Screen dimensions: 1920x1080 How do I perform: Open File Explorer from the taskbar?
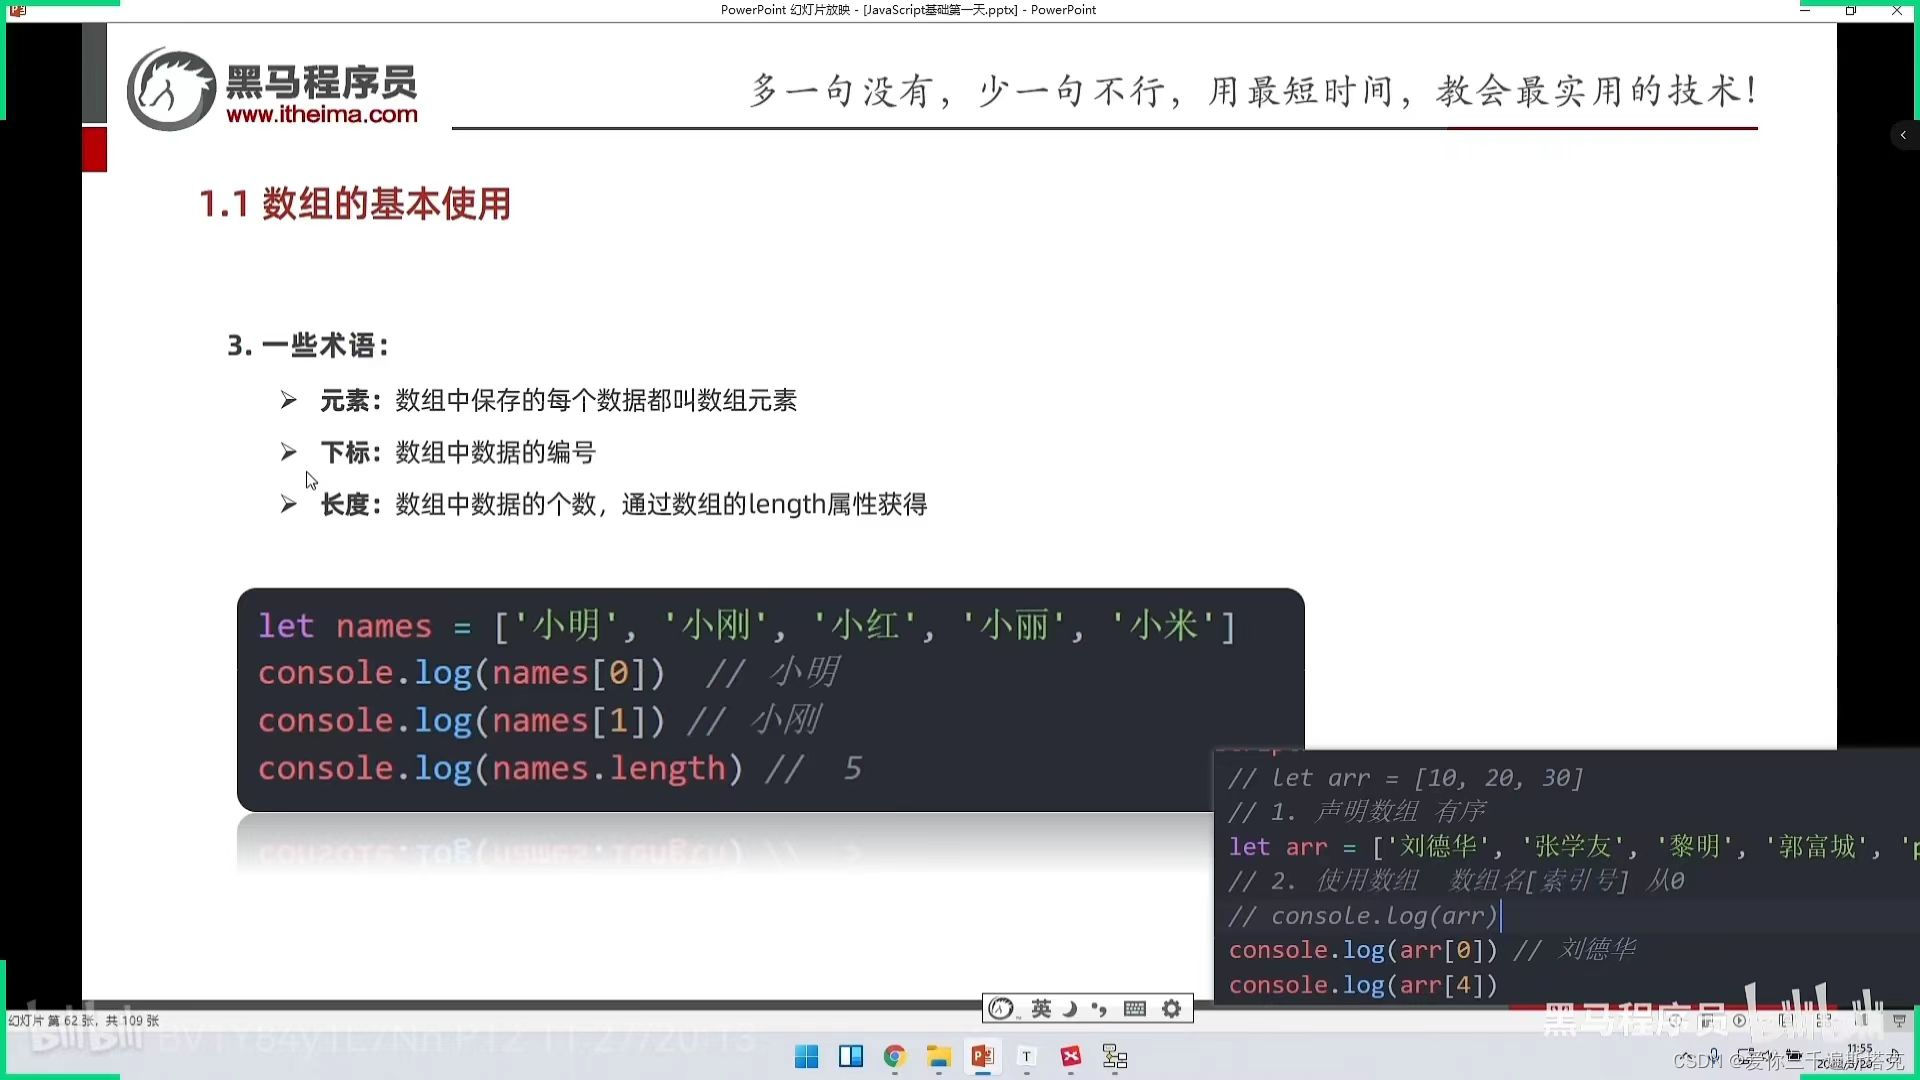click(x=938, y=1057)
